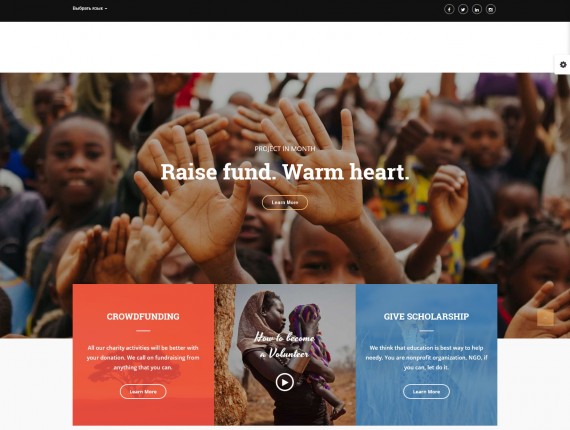Click Learn More in Give Scholarship card
Image resolution: width=570 pixels, height=430 pixels.
pos(426,391)
